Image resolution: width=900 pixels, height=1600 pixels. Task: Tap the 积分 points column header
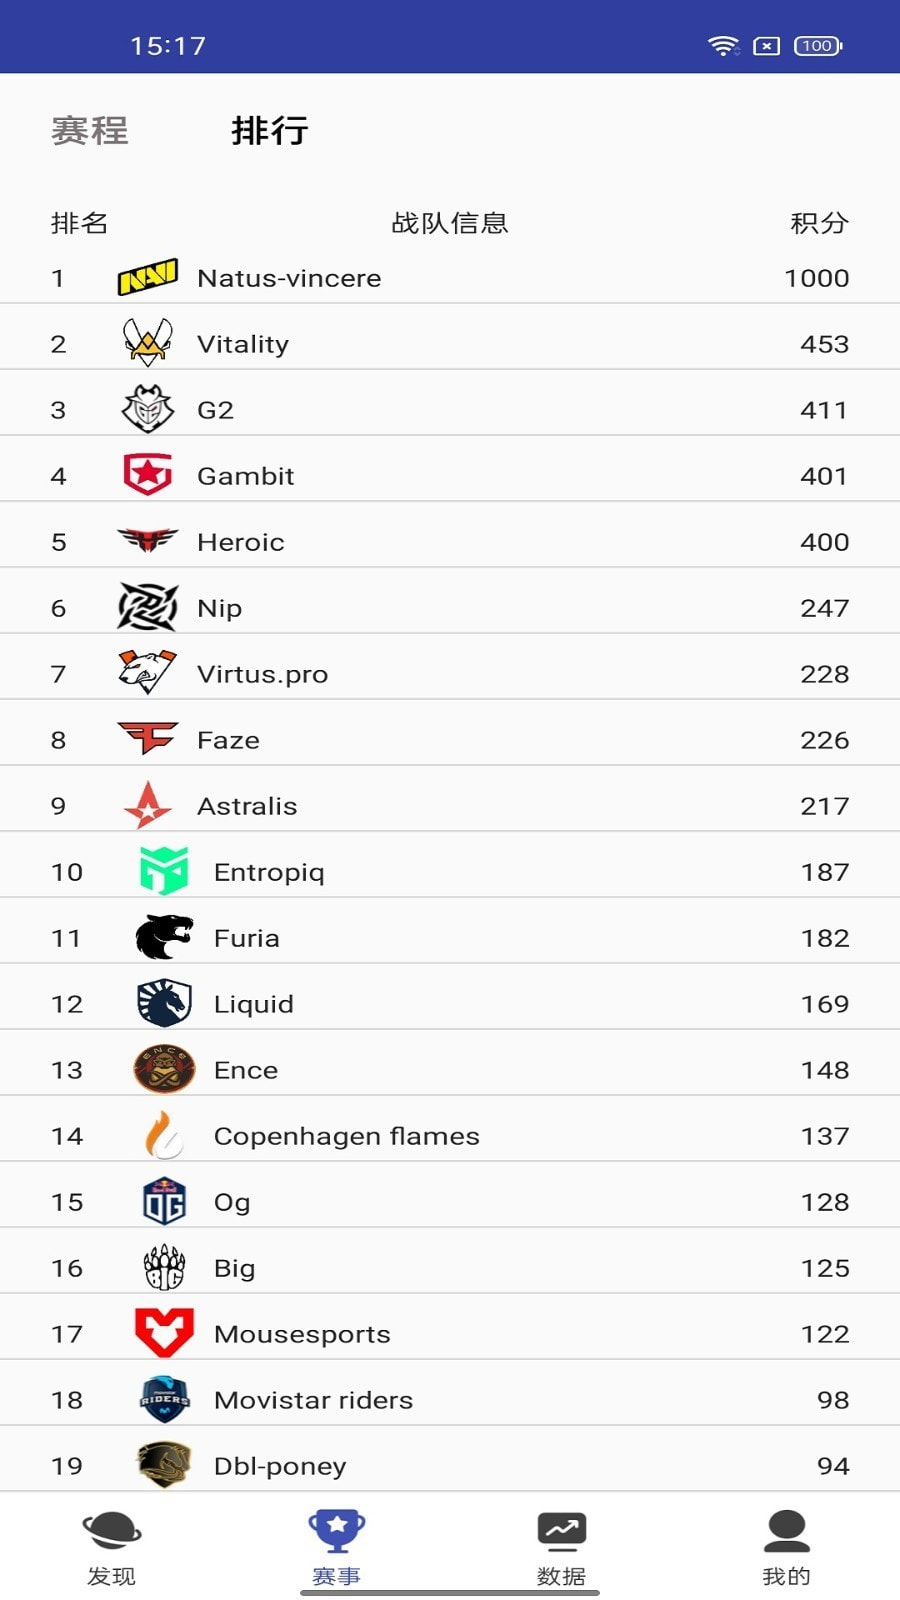pyautogui.click(x=819, y=223)
